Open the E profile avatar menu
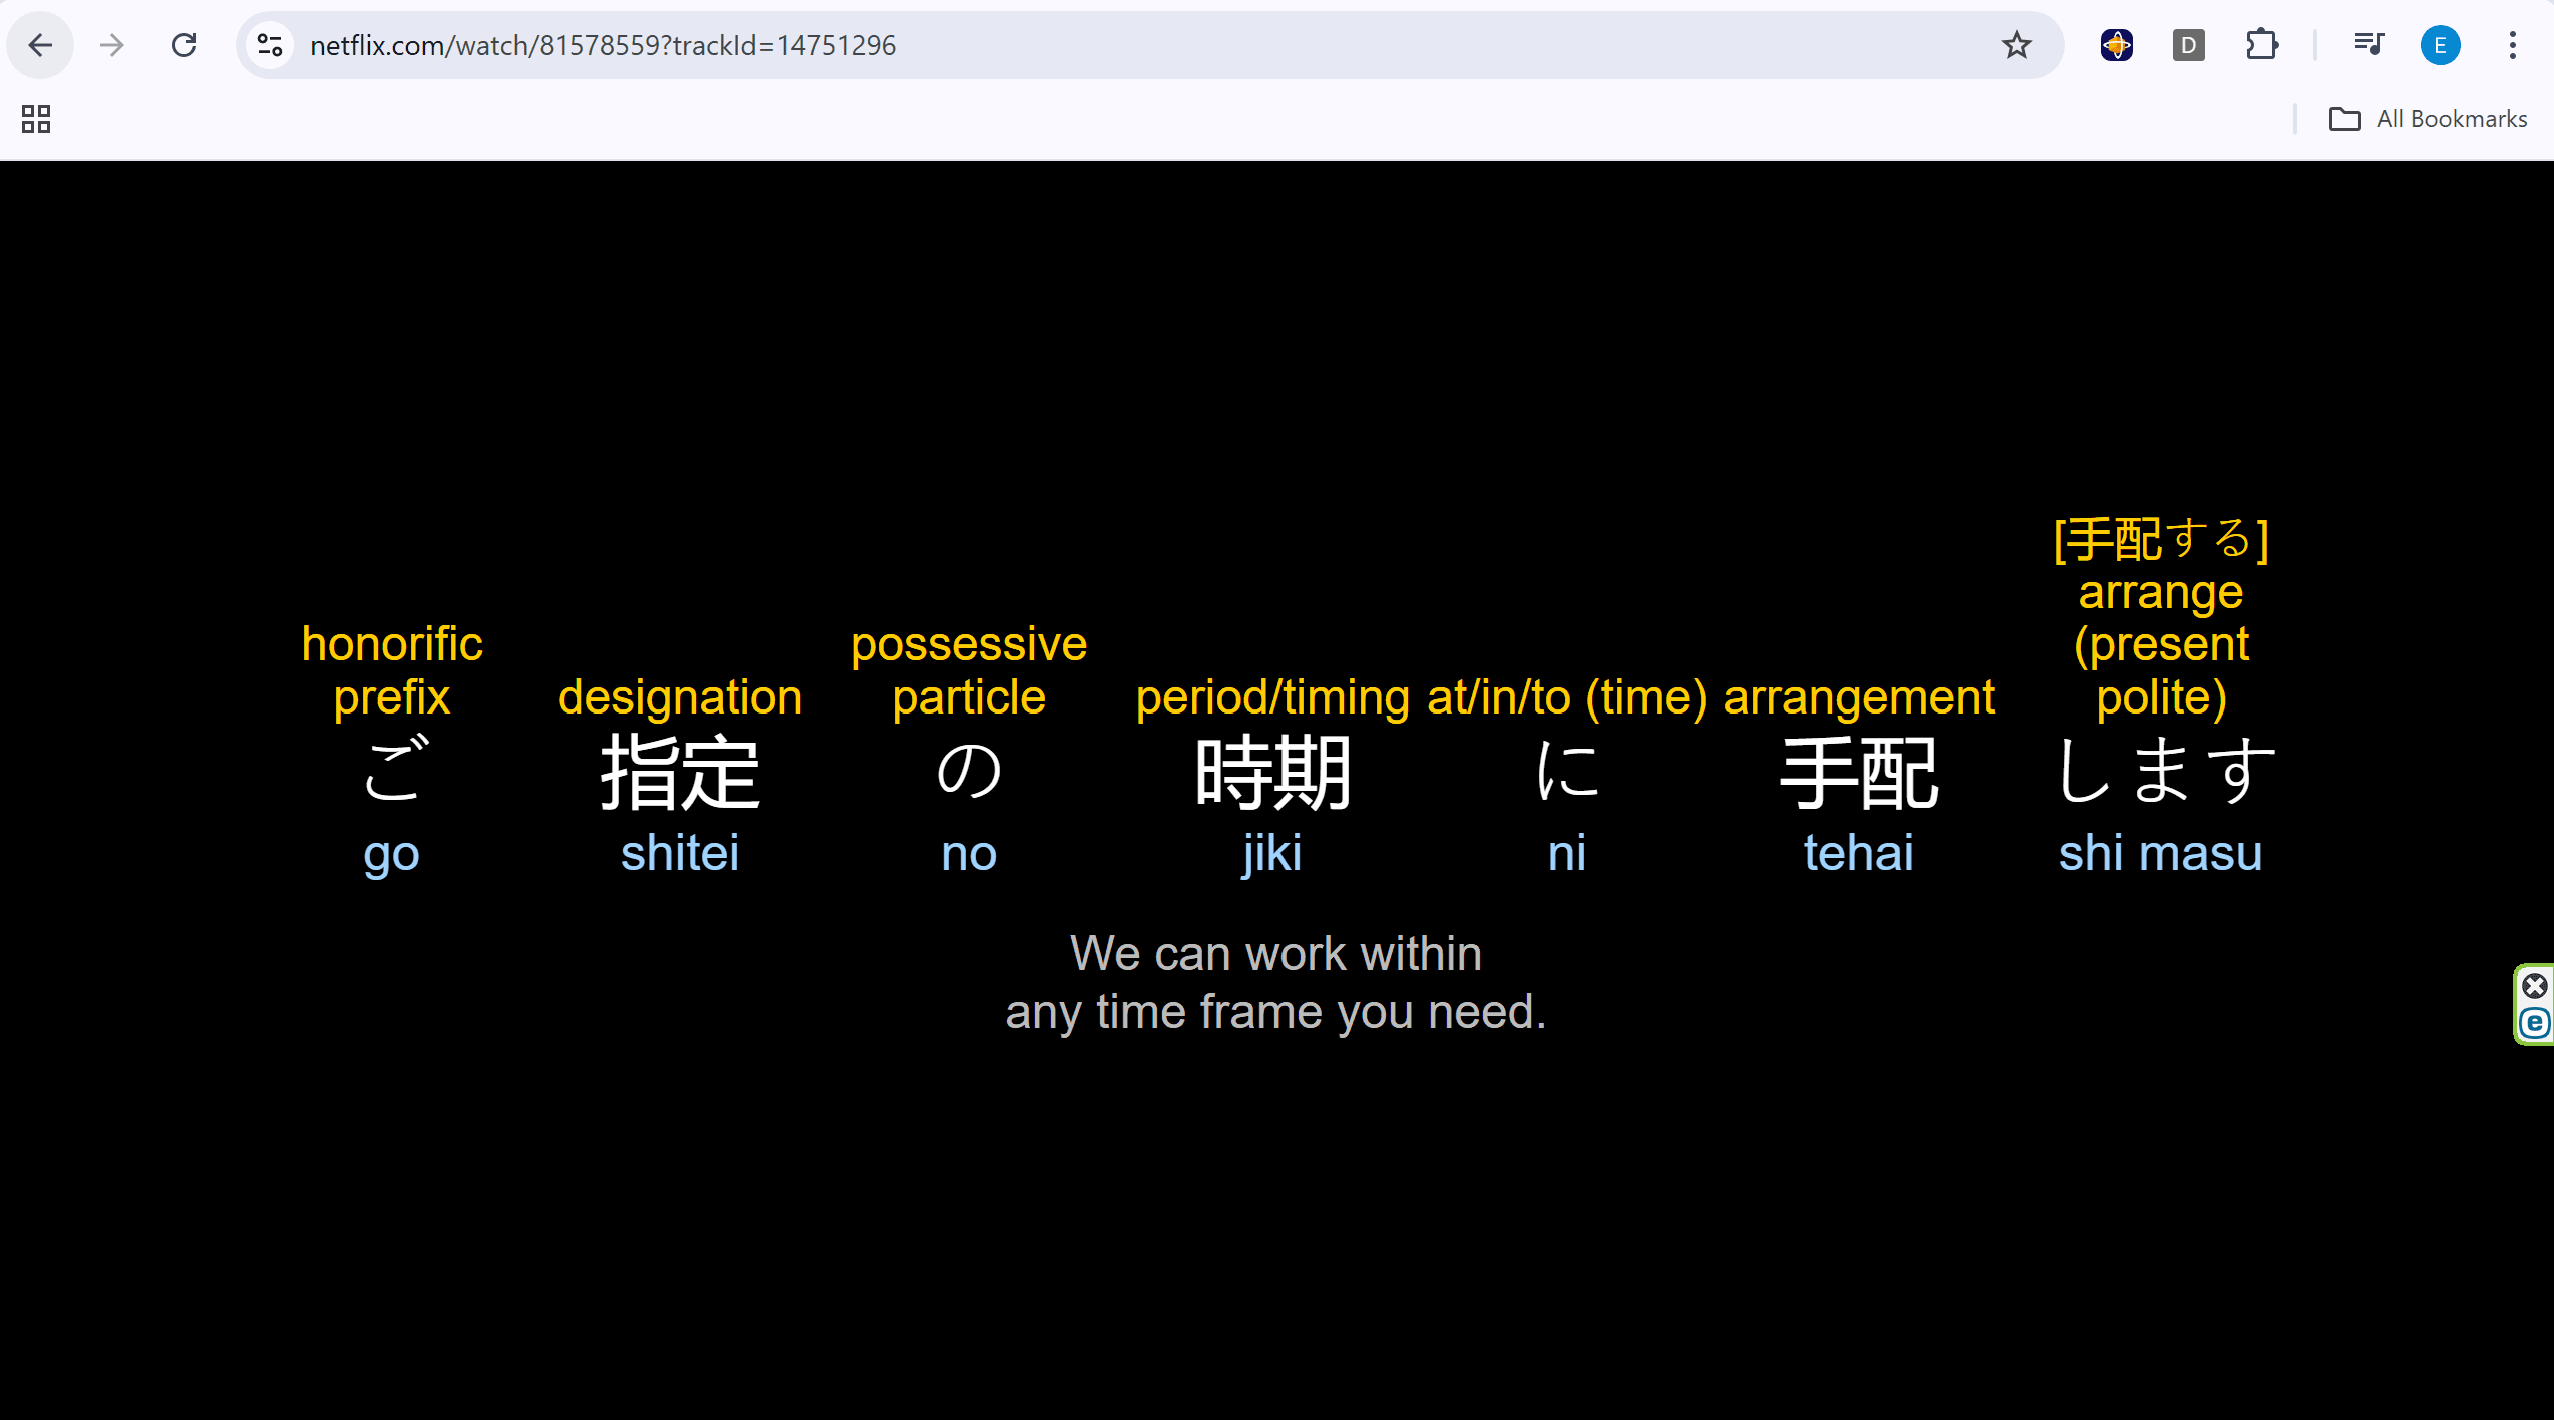2554x1420 pixels. (2440, 45)
